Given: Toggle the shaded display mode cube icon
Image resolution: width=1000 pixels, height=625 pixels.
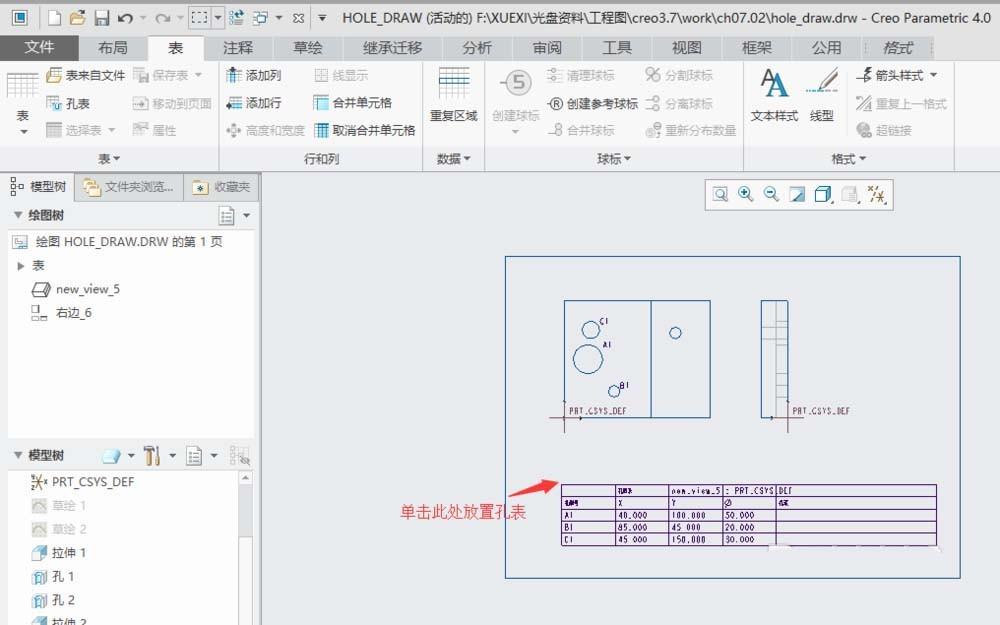Looking at the screenshot, I should [822, 194].
